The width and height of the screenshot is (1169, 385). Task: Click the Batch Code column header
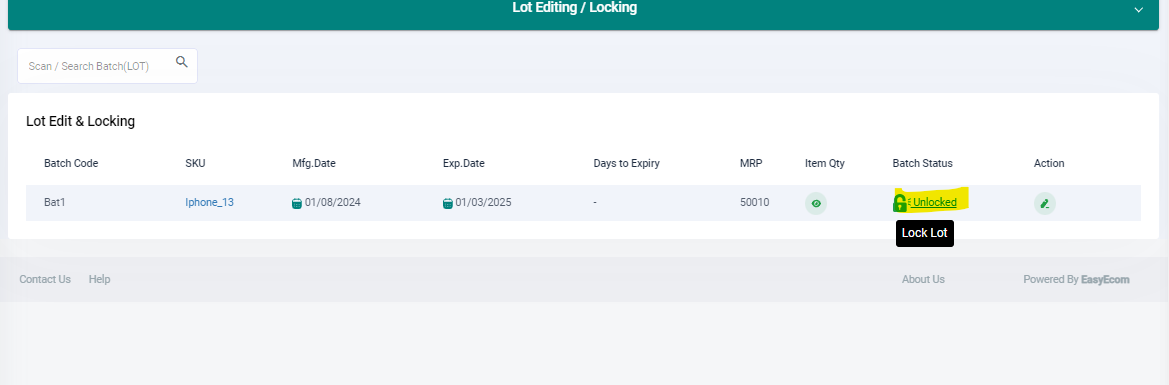(x=71, y=163)
